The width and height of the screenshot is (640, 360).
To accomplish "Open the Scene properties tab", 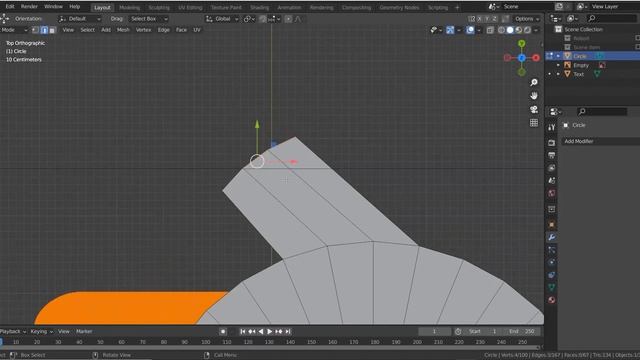I will [x=551, y=180].
